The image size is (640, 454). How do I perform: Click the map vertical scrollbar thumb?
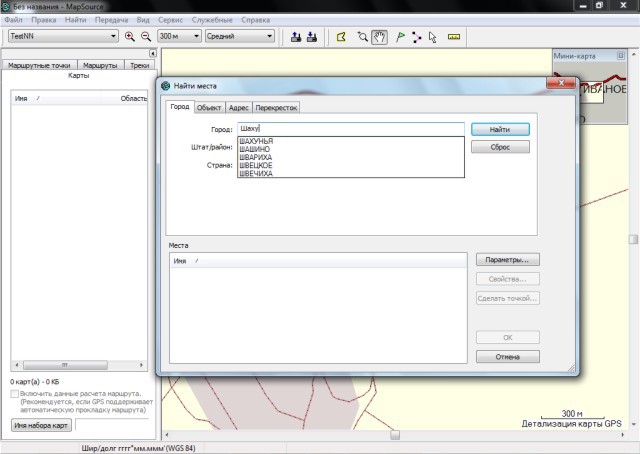(x=633, y=239)
